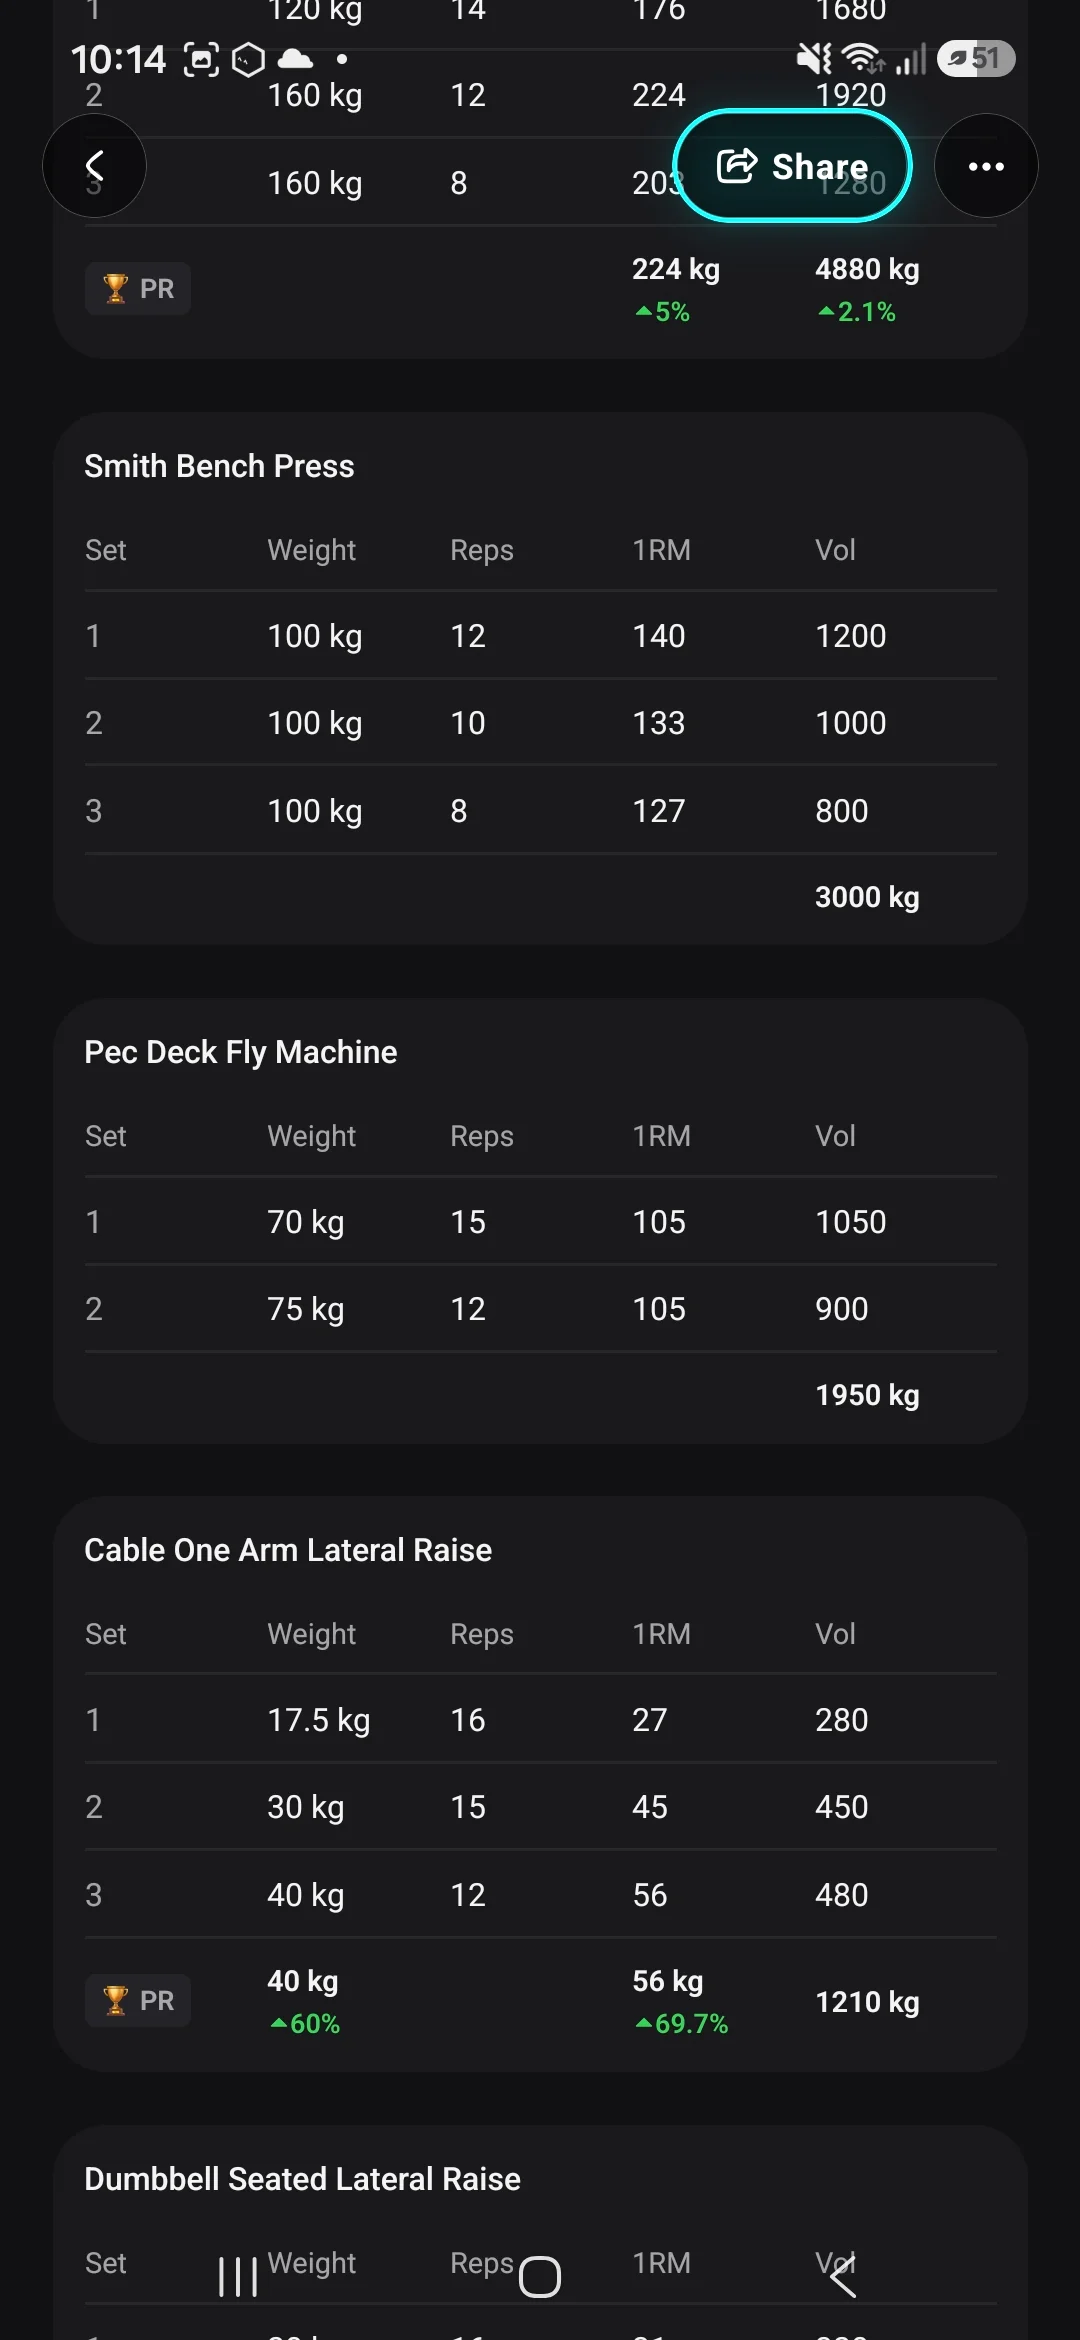Tap the PR trophy badge under Cable Lateral Raise

[138, 2001]
